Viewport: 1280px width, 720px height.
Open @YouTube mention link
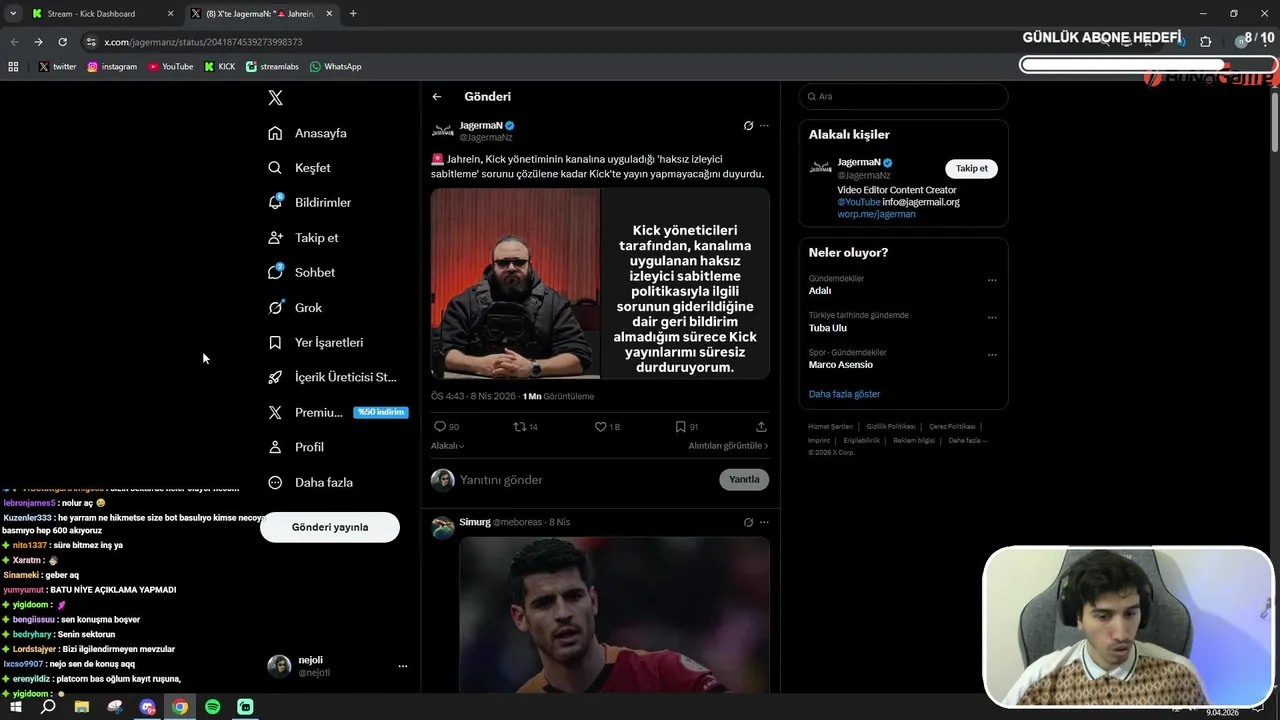pyautogui.click(x=859, y=202)
